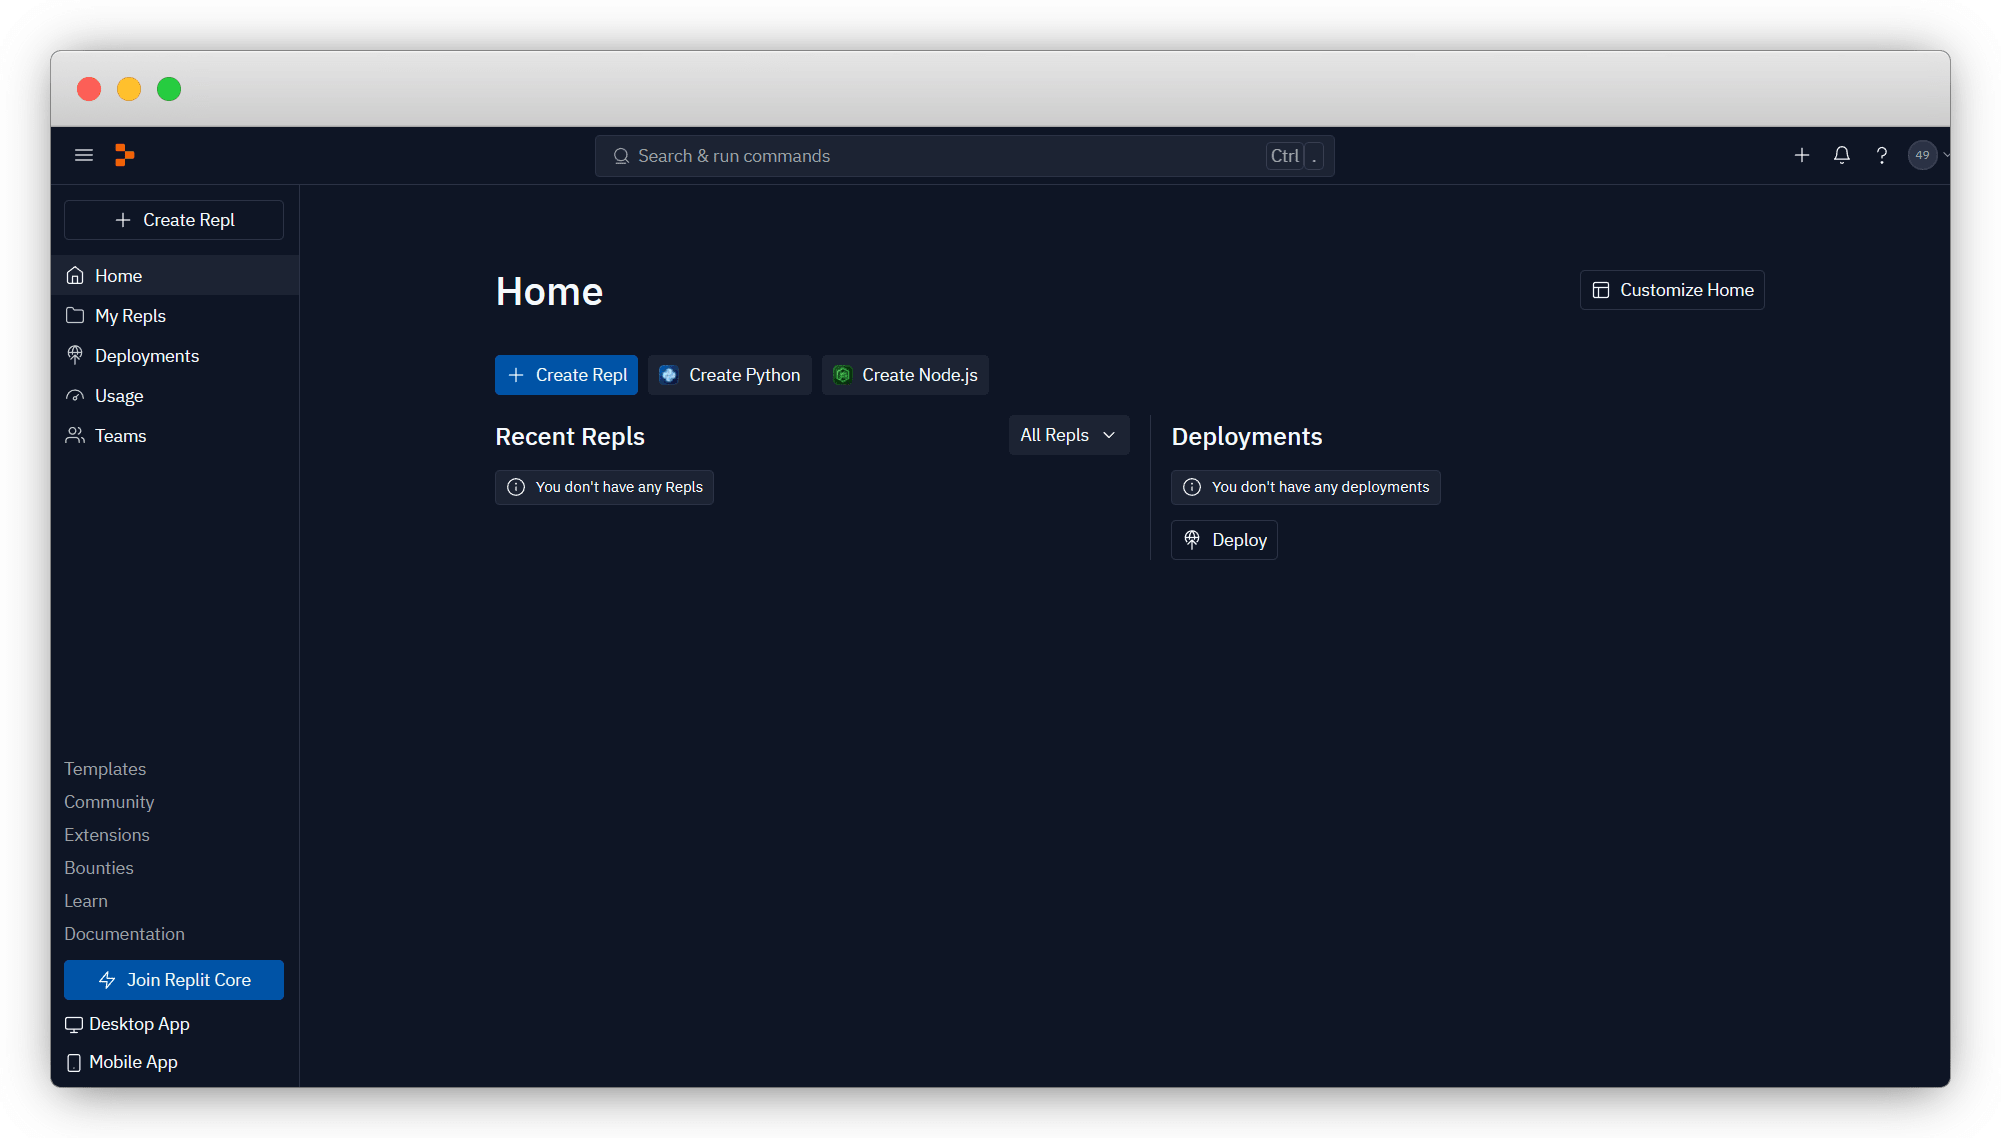Viewport: 2001px width, 1138px height.
Task: Open the Templates link
Action: point(105,769)
